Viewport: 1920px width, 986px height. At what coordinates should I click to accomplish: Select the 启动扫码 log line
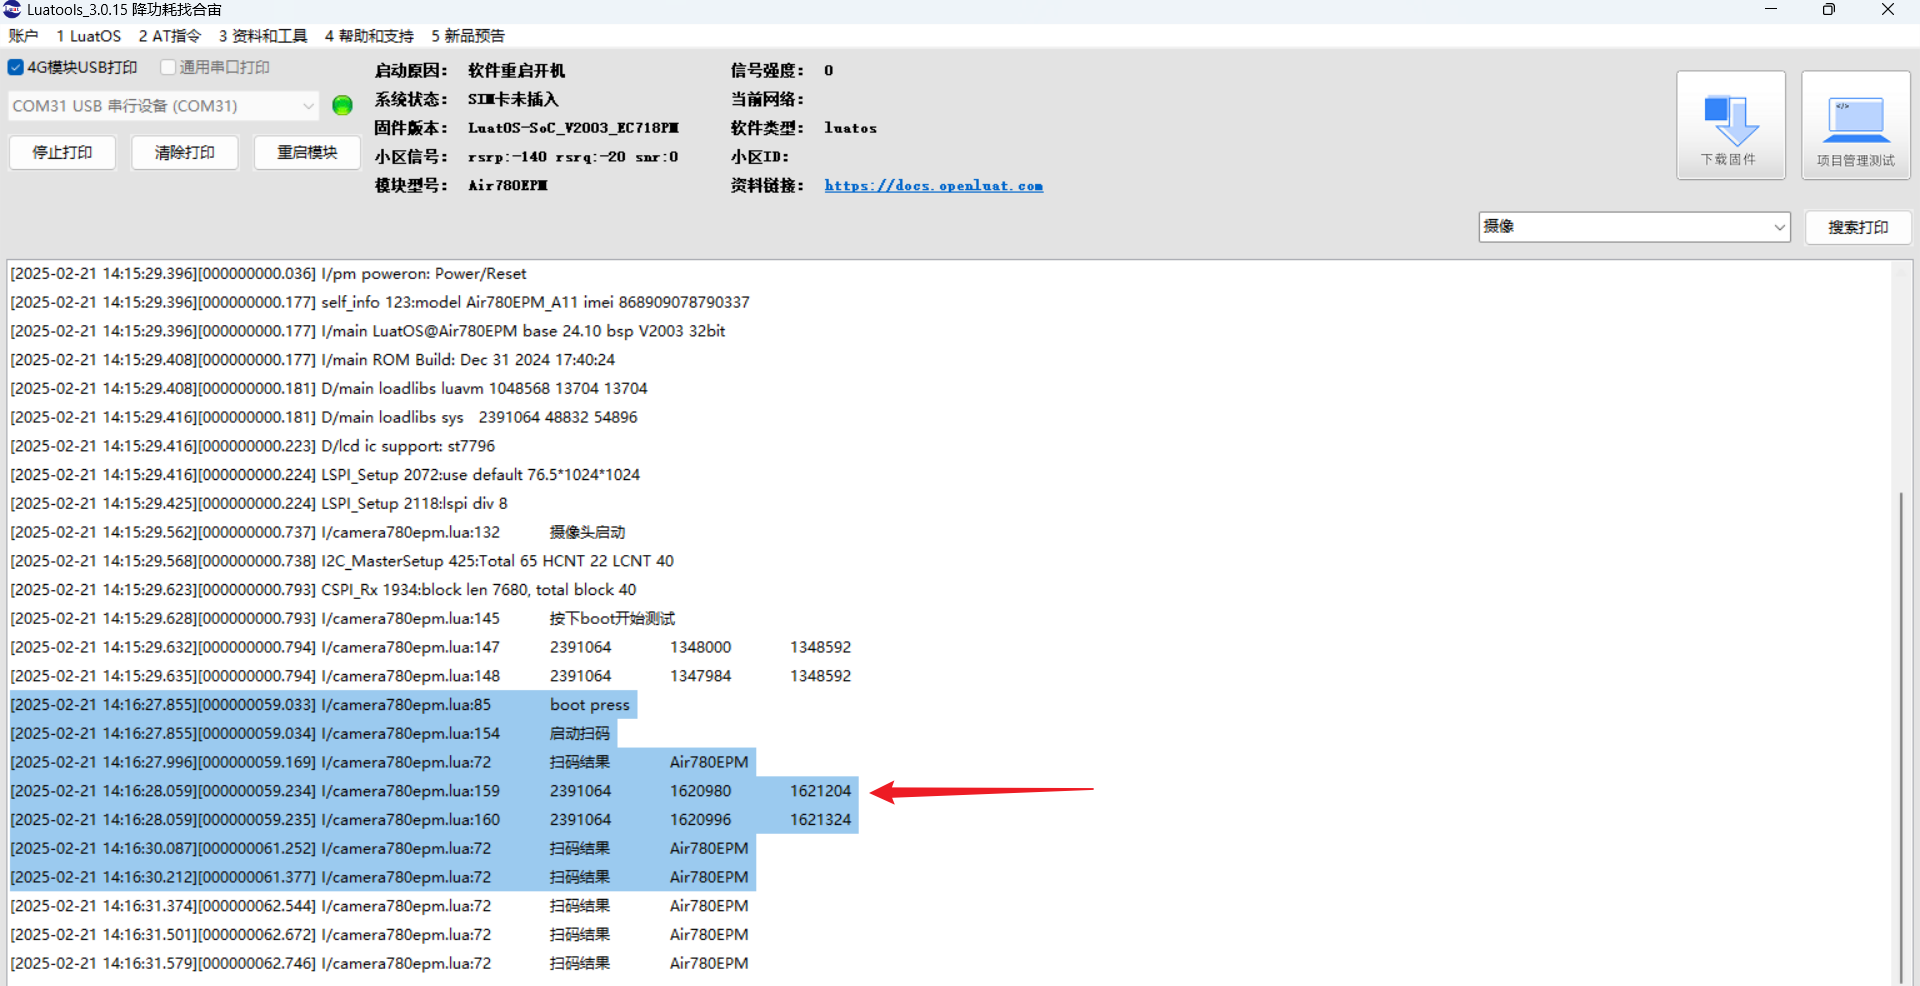(x=313, y=733)
